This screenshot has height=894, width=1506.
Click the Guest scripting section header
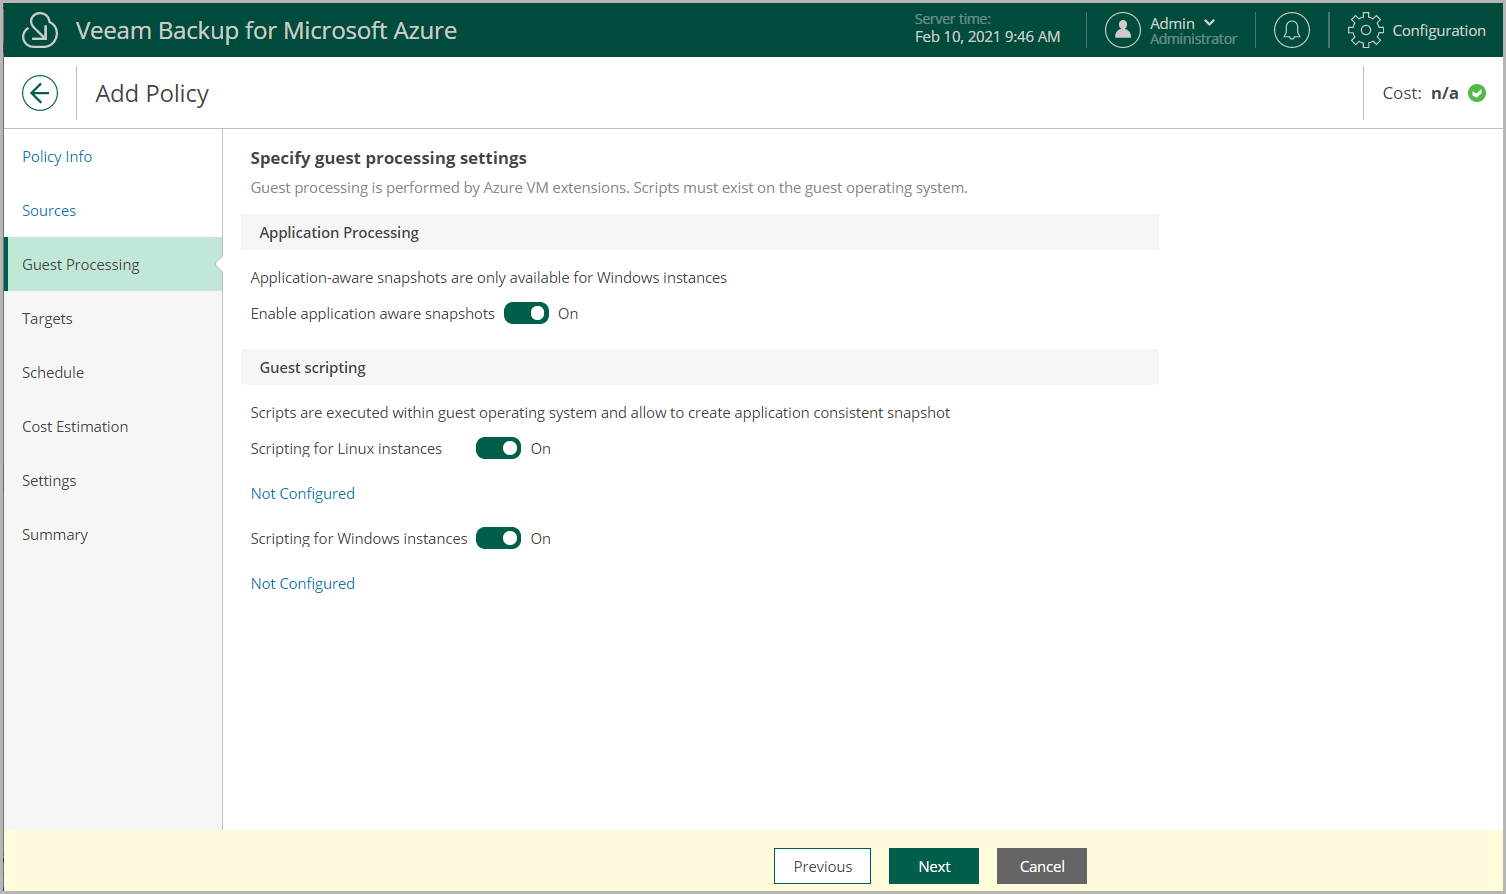tap(700, 367)
